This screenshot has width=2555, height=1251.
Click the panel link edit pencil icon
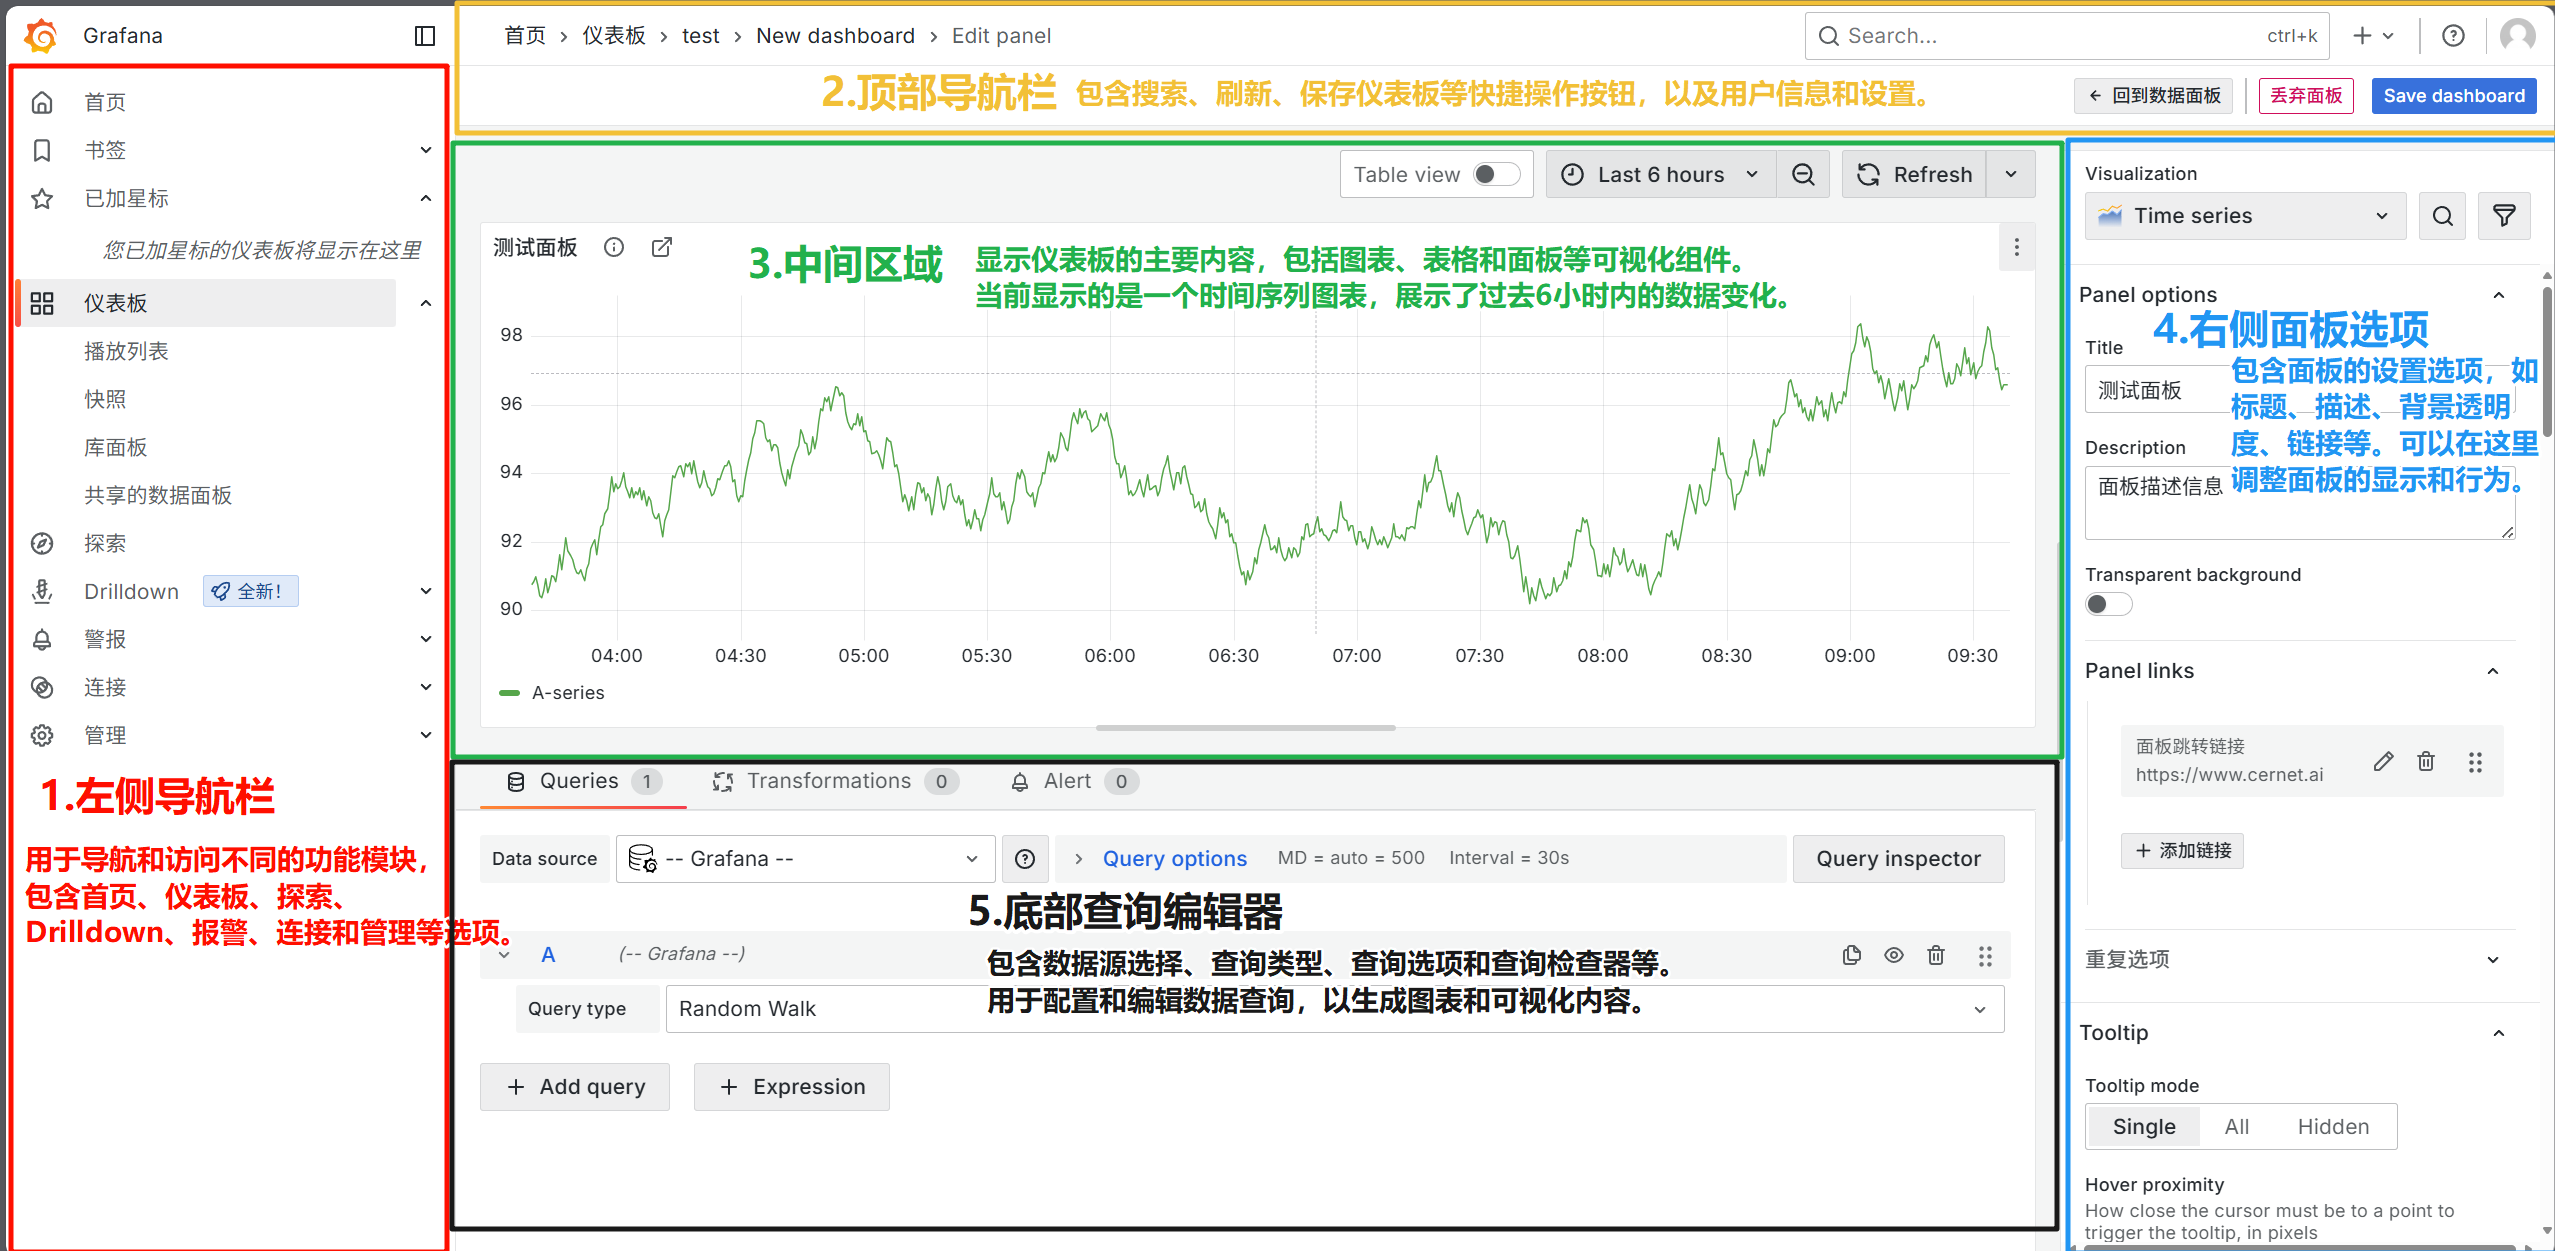[2383, 762]
